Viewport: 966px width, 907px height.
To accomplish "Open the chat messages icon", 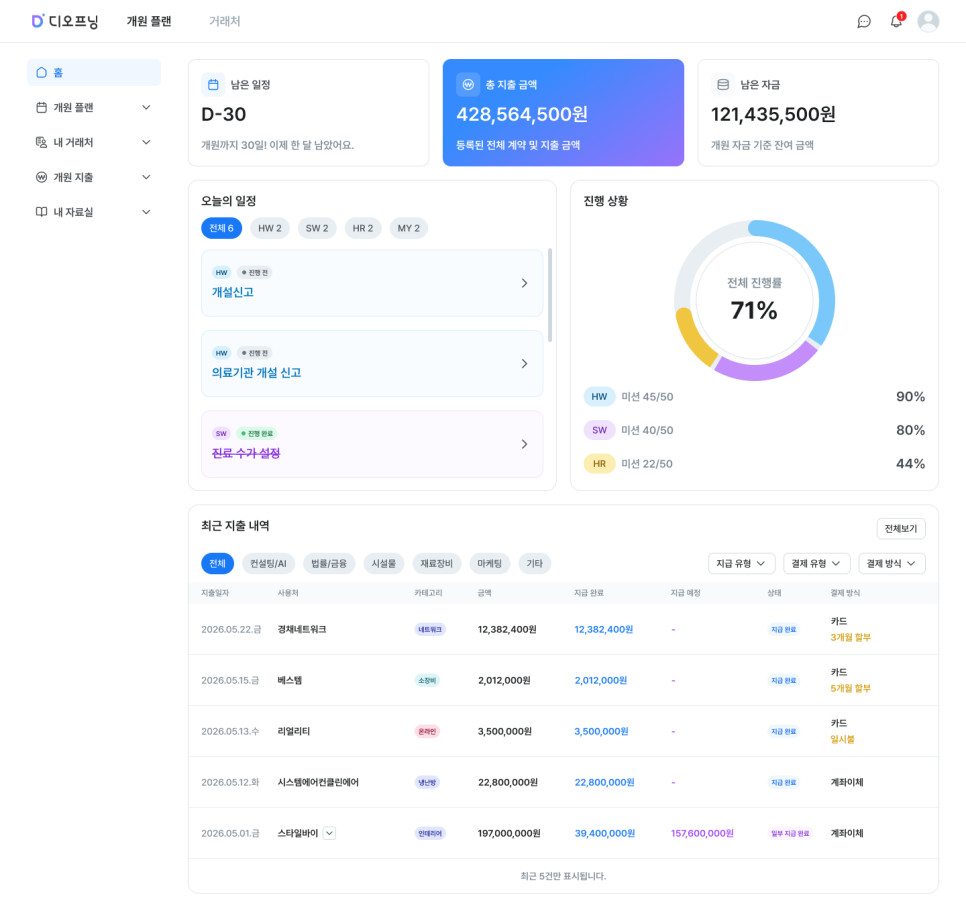I will pyautogui.click(x=864, y=22).
